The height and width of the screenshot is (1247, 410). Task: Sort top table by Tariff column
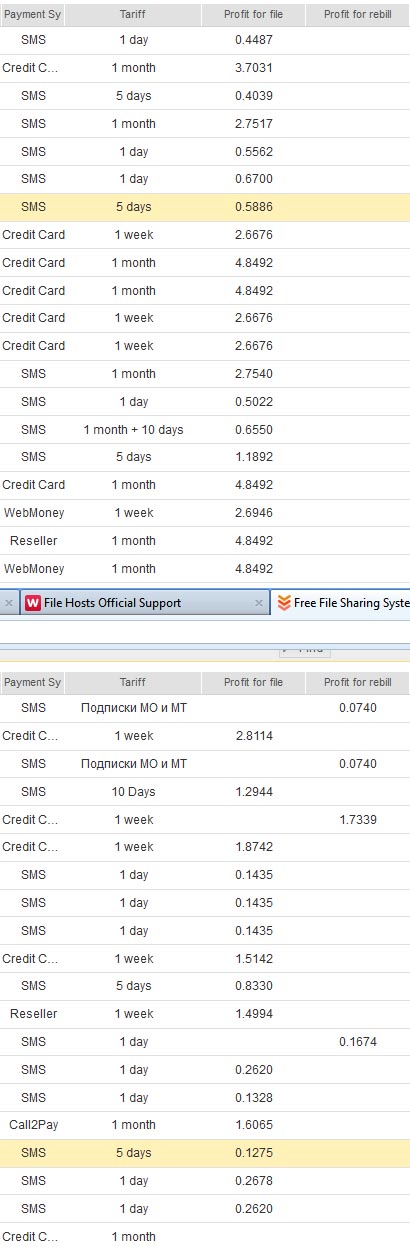click(x=133, y=15)
